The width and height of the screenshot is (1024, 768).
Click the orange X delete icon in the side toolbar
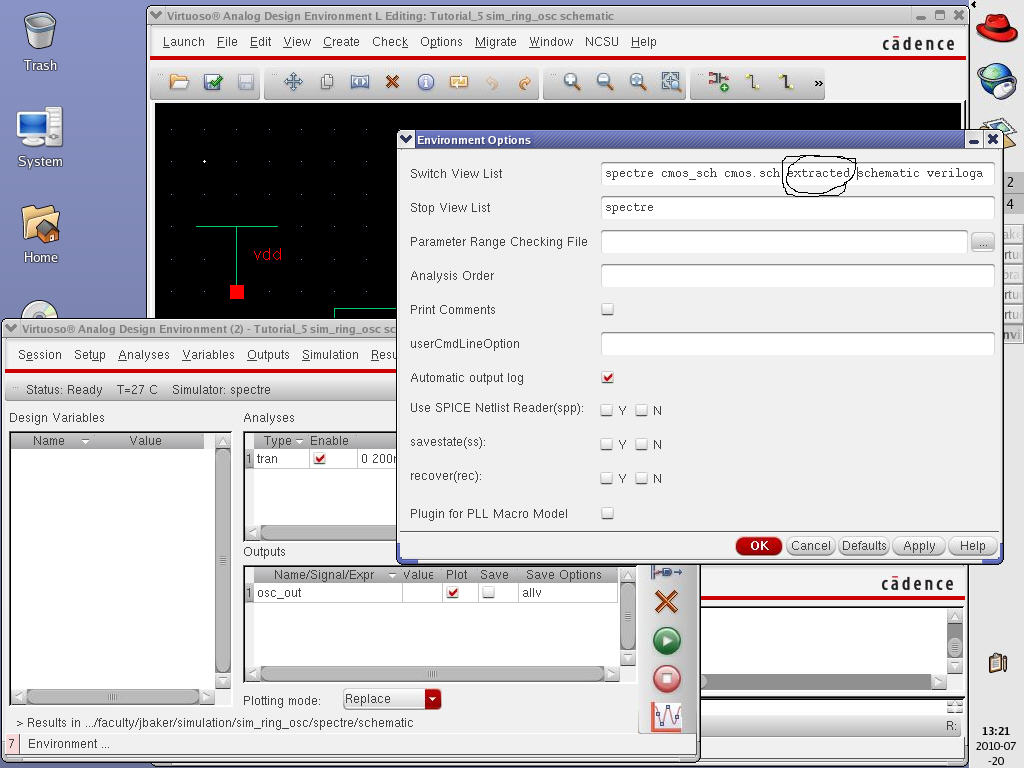(666, 601)
